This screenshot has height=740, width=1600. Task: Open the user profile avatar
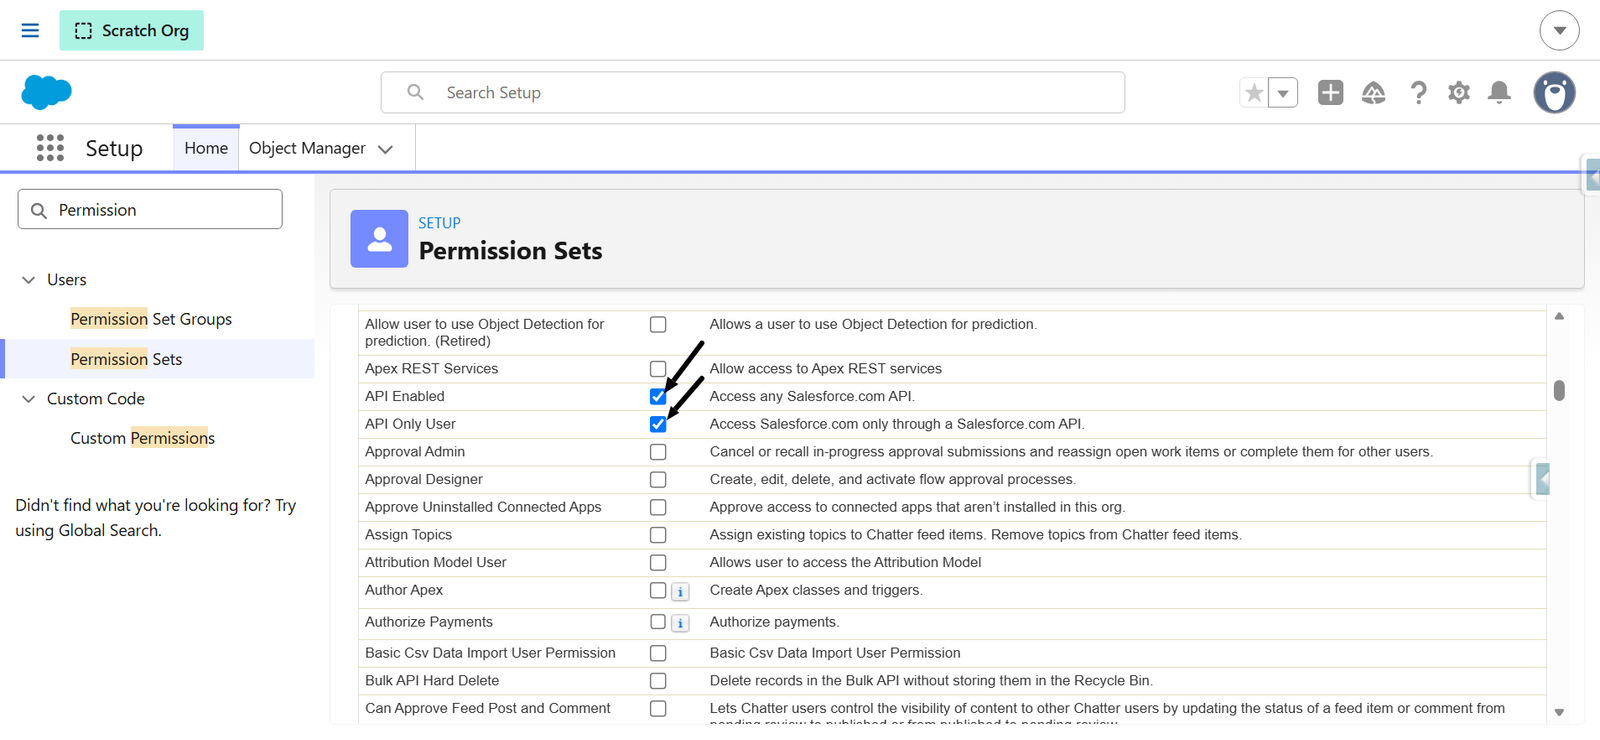coord(1554,93)
